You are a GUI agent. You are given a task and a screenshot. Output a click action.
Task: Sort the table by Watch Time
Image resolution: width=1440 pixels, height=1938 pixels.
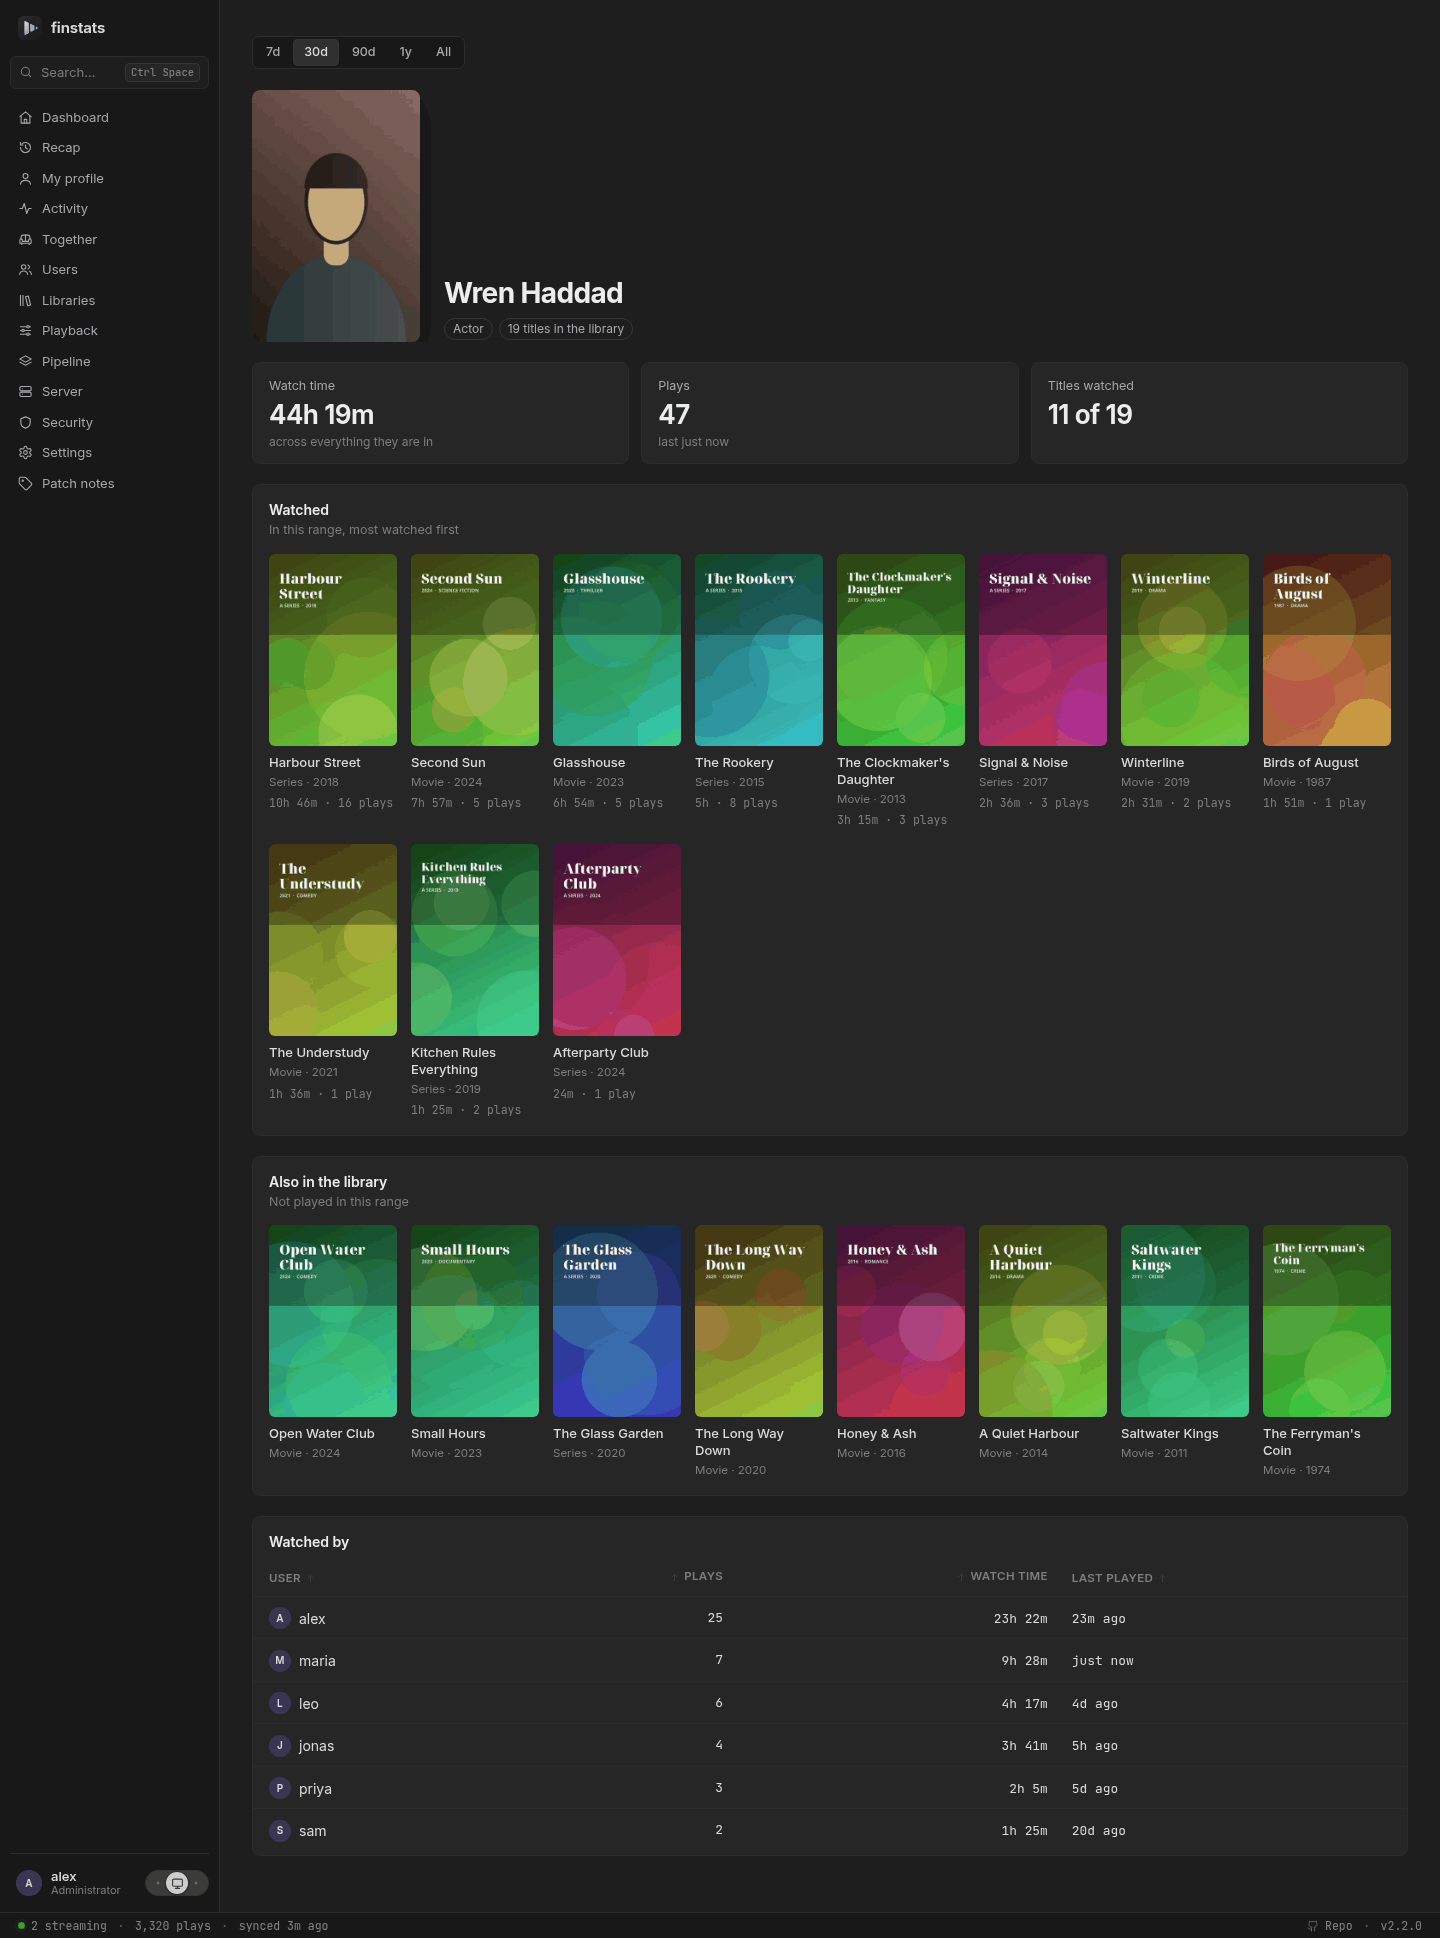[1002, 1576]
